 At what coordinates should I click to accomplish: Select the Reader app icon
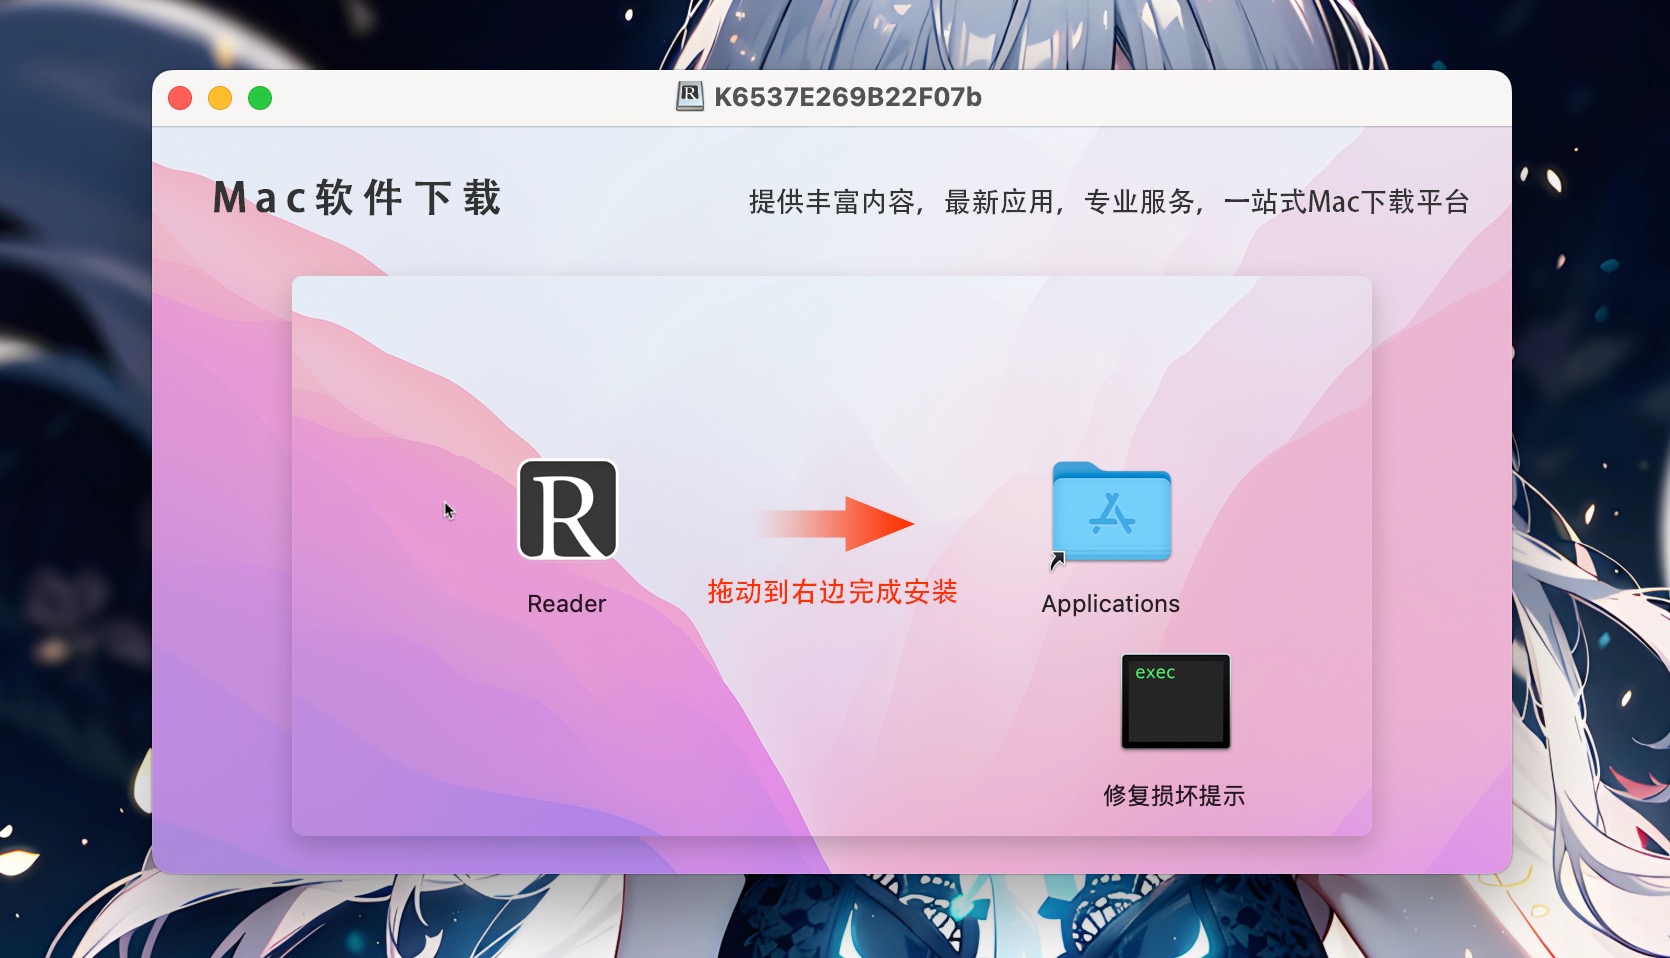click(x=567, y=510)
